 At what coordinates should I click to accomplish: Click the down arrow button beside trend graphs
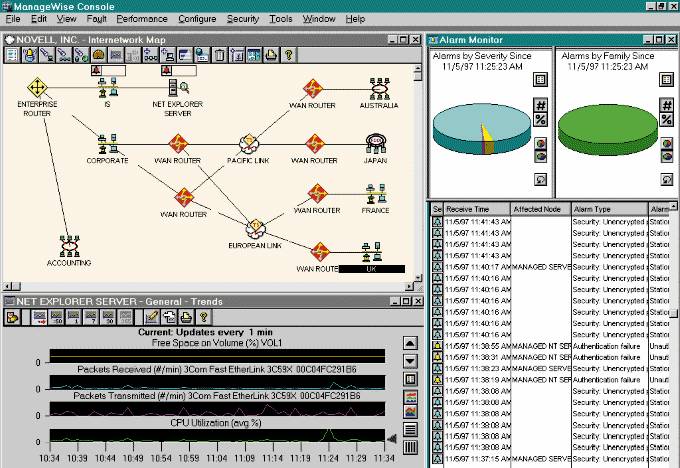point(410,361)
